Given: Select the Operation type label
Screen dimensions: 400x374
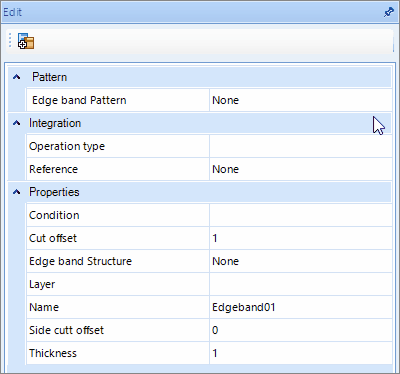Looking at the screenshot, I should click(67, 146).
